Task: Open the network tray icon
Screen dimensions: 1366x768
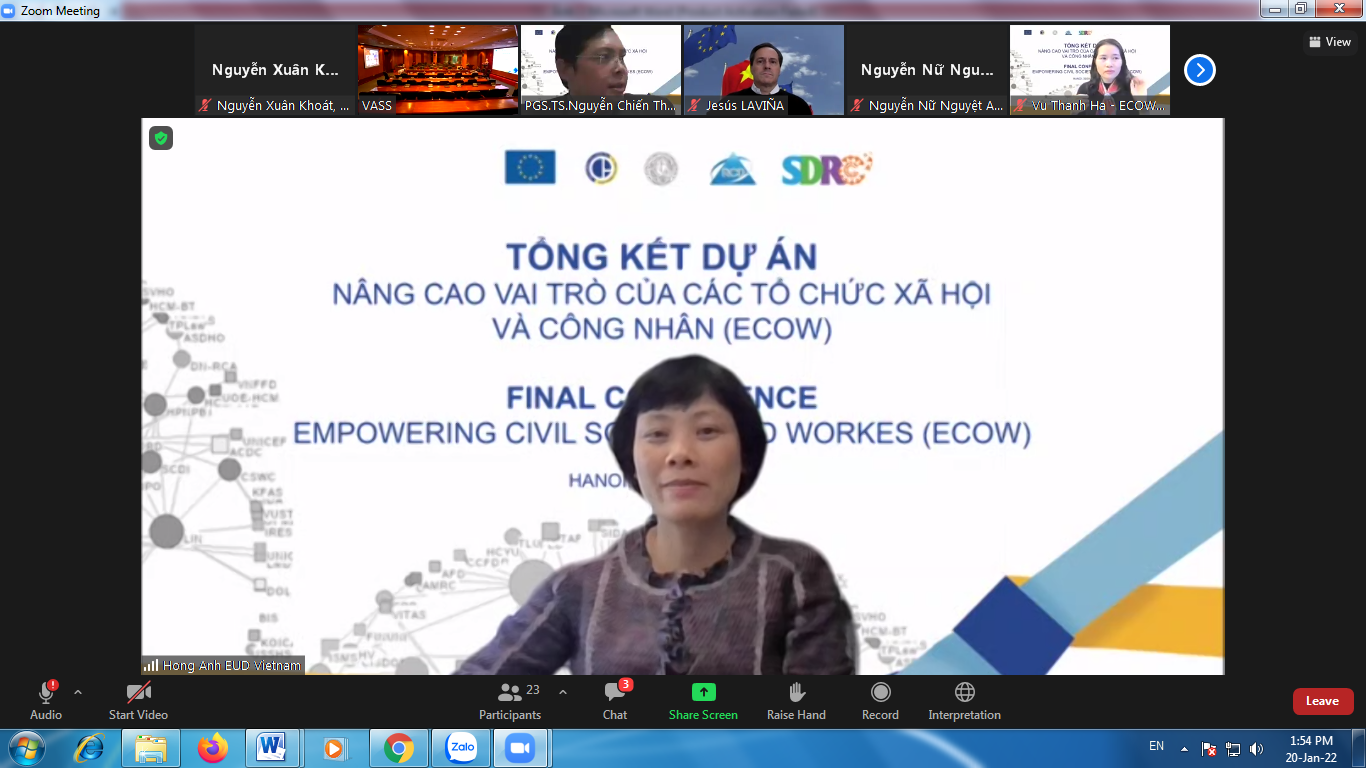Action: point(1233,749)
